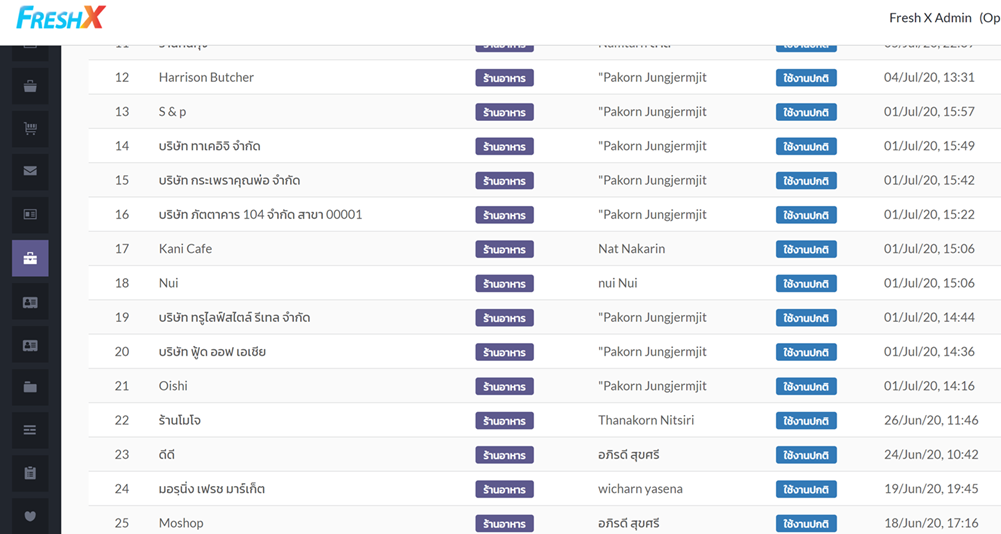Click the newspaper sidebar icon below envelope
The height and width of the screenshot is (534, 1001).
click(x=30, y=214)
